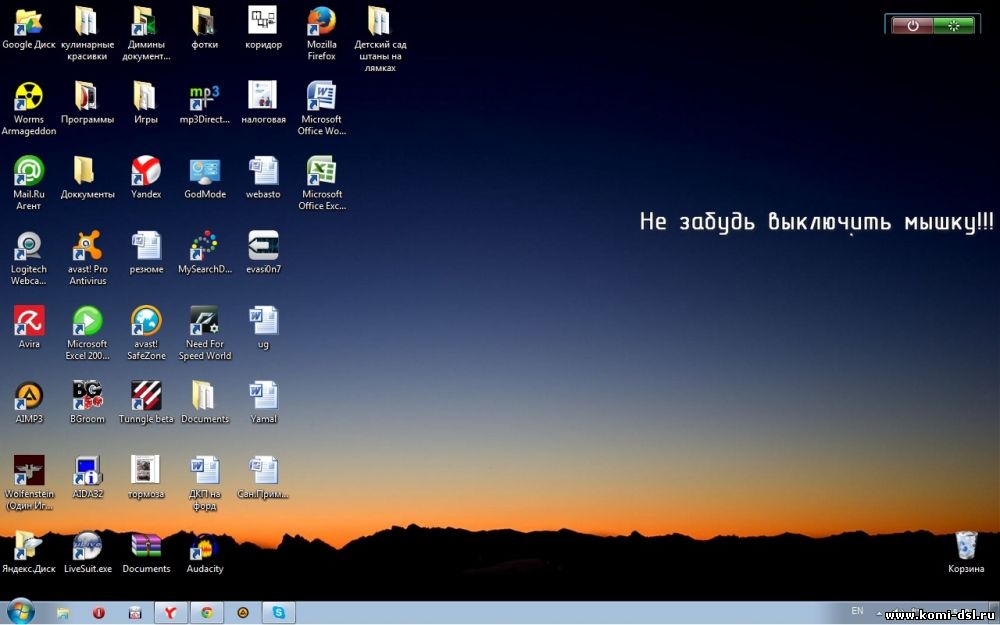The height and width of the screenshot is (625, 1000).
Task: Select the Google Диск shortcut icon
Action: [29, 22]
